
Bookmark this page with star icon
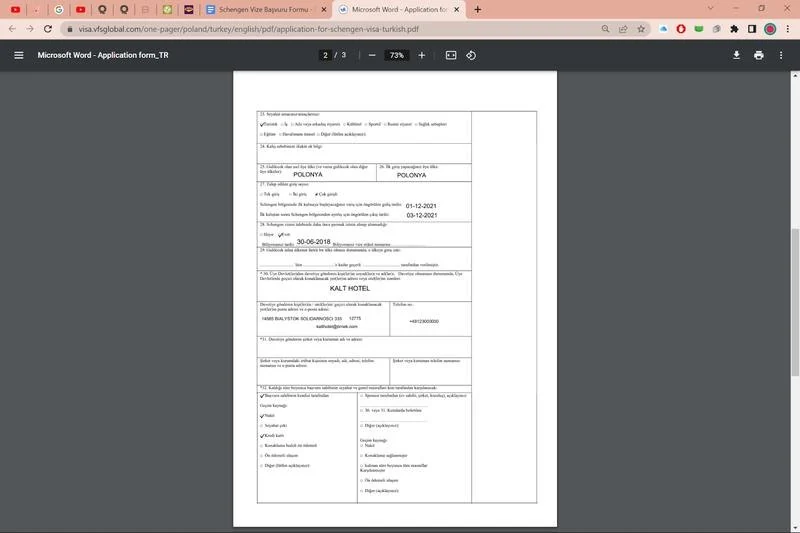643,29
